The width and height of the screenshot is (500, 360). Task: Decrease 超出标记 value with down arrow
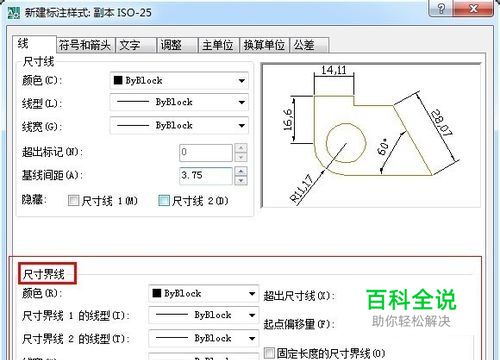(x=241, y=157)
